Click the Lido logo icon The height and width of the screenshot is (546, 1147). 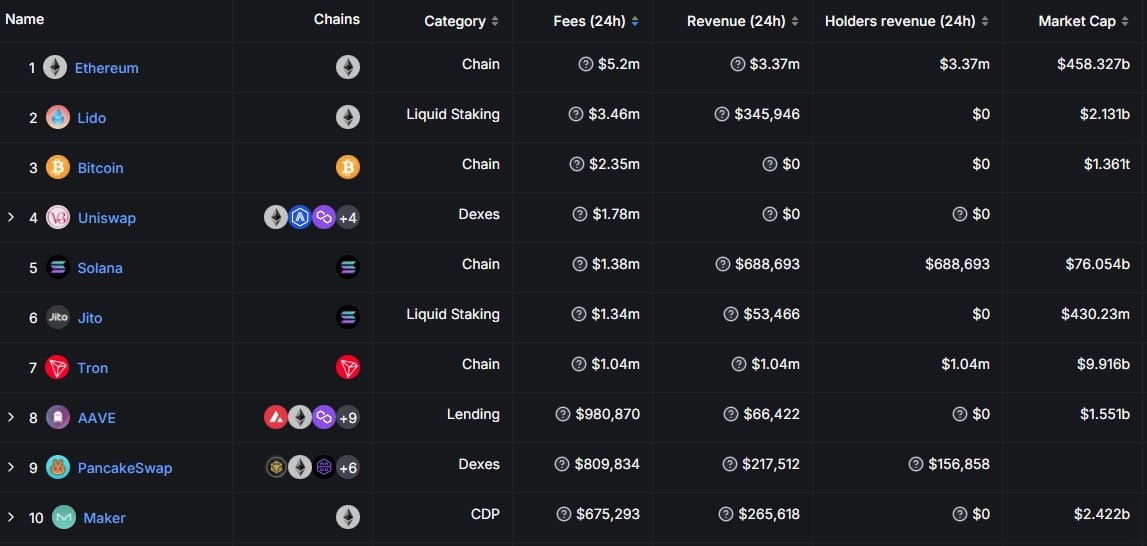click(x=58, y=118)
